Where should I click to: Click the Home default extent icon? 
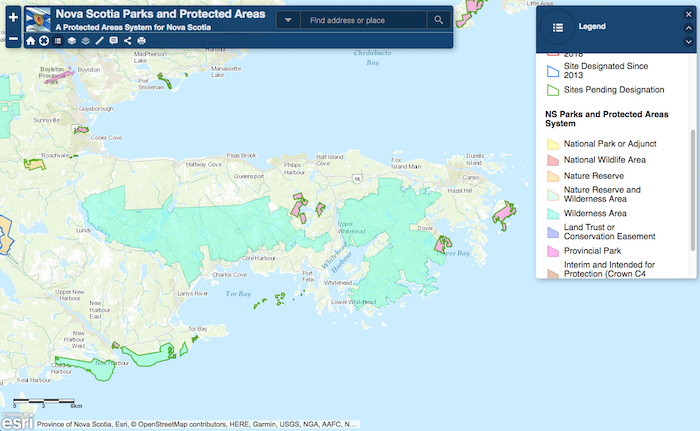30,41
